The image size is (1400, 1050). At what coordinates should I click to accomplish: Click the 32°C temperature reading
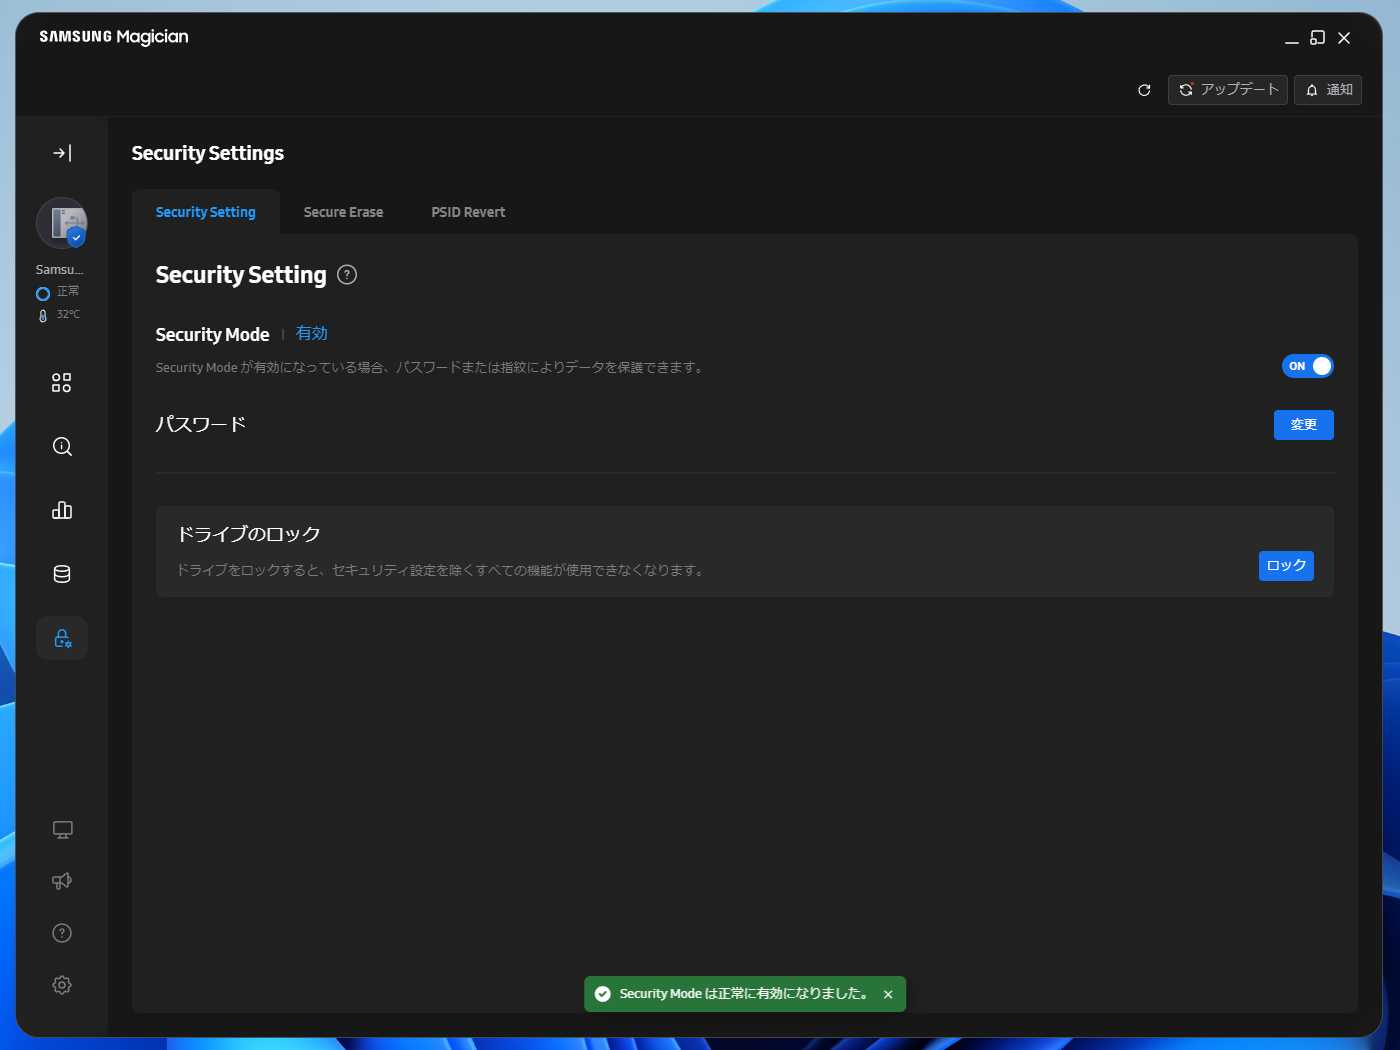pos(68,315)
